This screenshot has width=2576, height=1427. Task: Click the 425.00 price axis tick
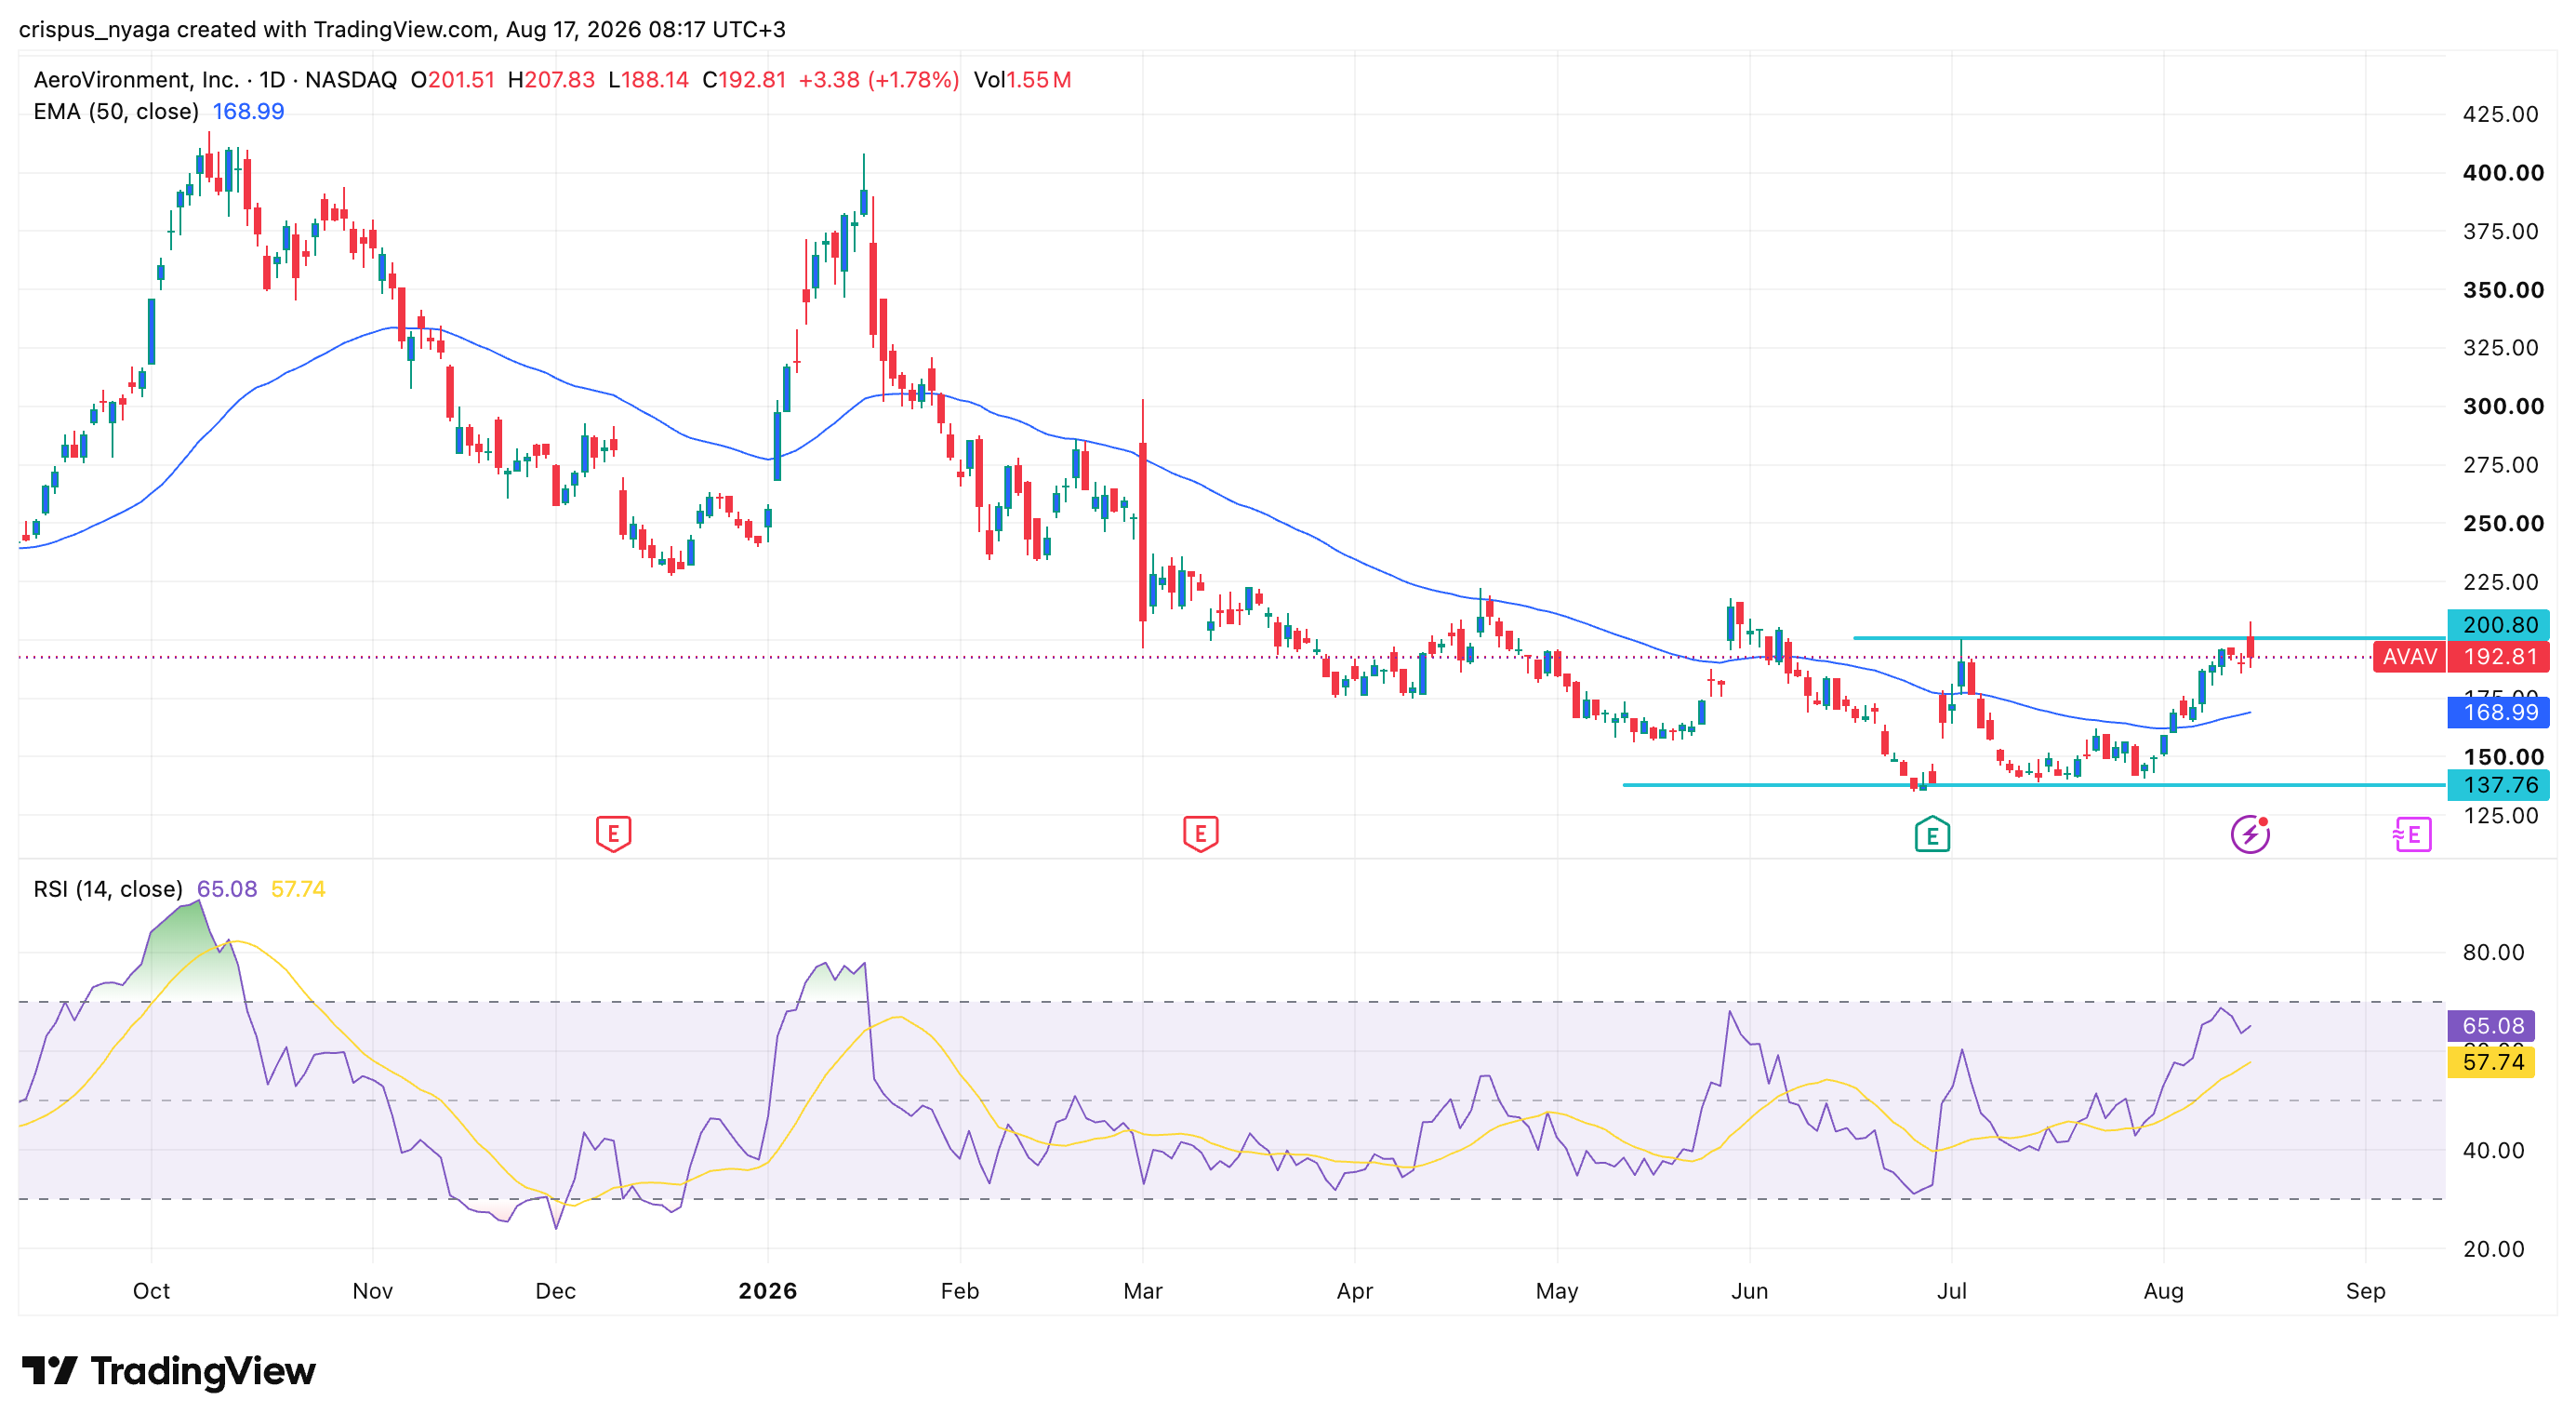pyautogui.click(x=2500, y=114)
